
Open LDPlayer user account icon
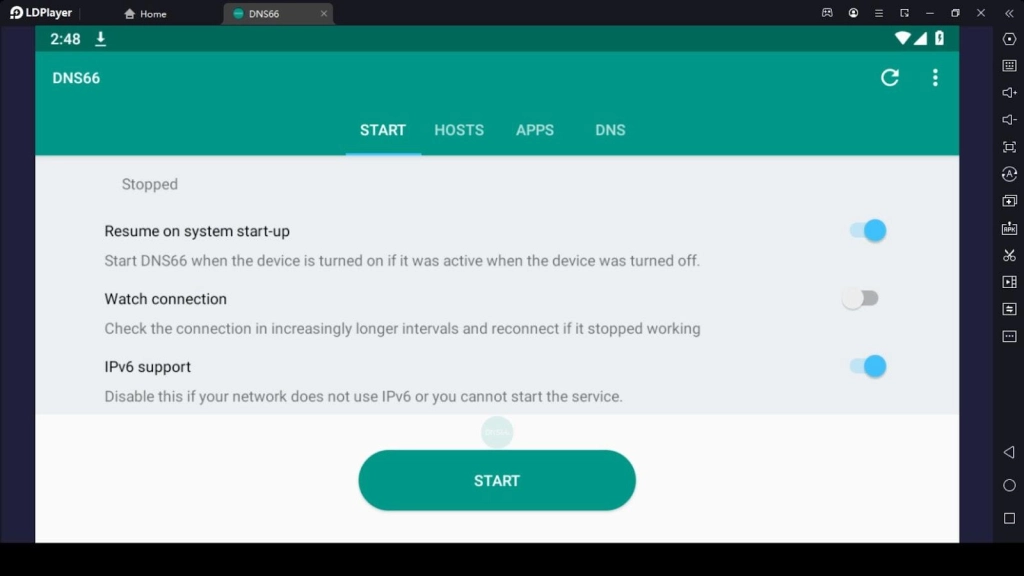point(853,12)
